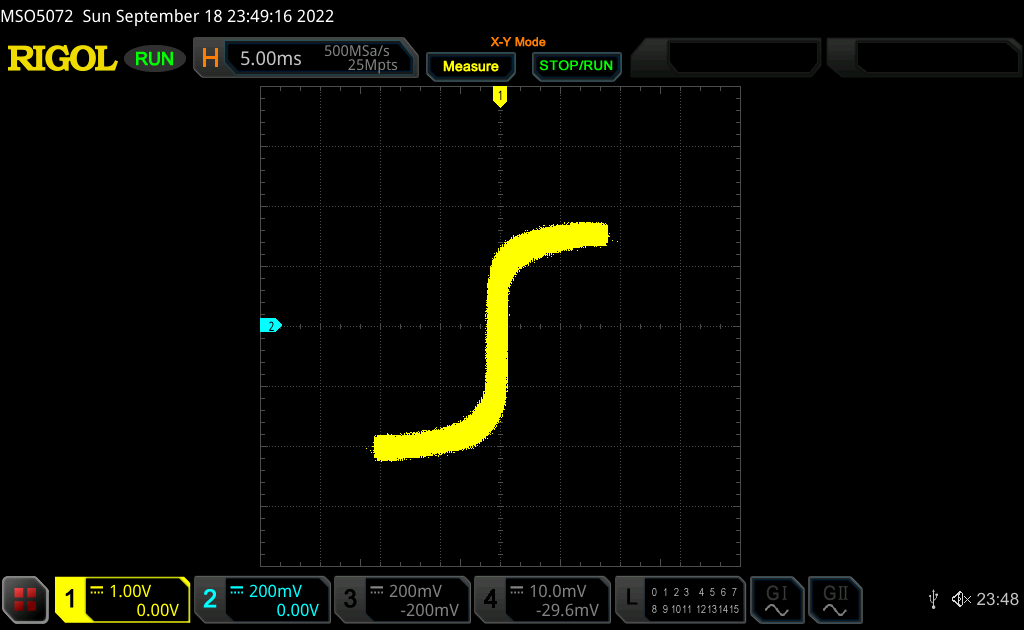
Task: Click the 500MSa/s sample rate readout
Action: tap(356, 51)
